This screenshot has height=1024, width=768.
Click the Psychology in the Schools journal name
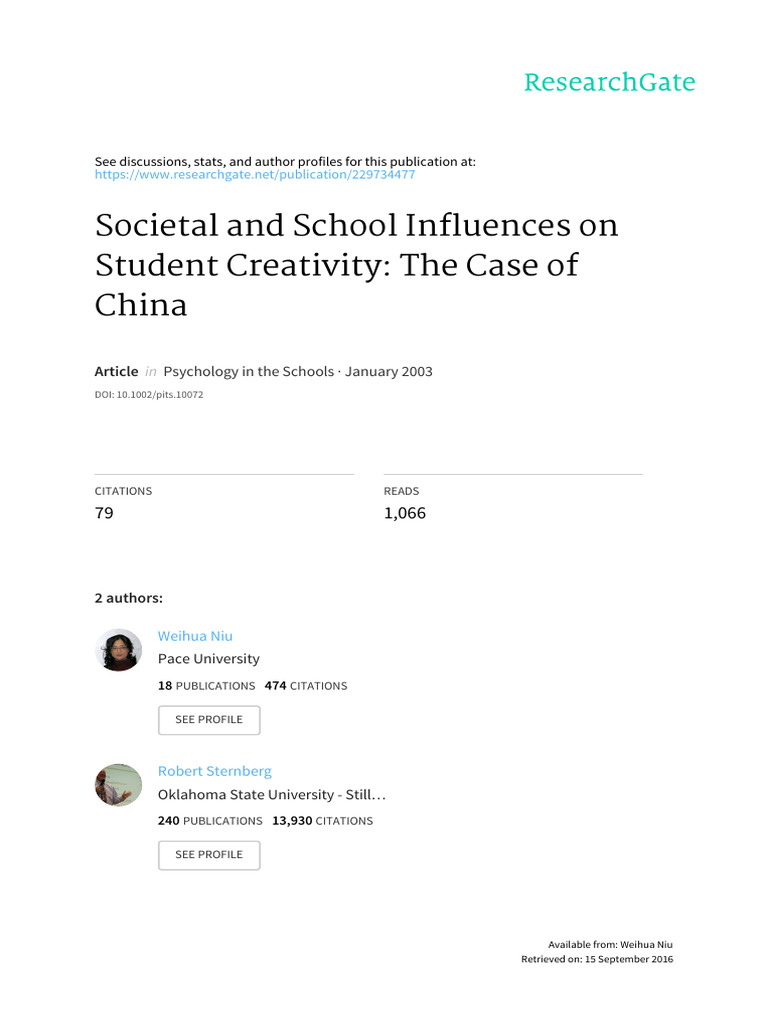[x=248, y=371]
